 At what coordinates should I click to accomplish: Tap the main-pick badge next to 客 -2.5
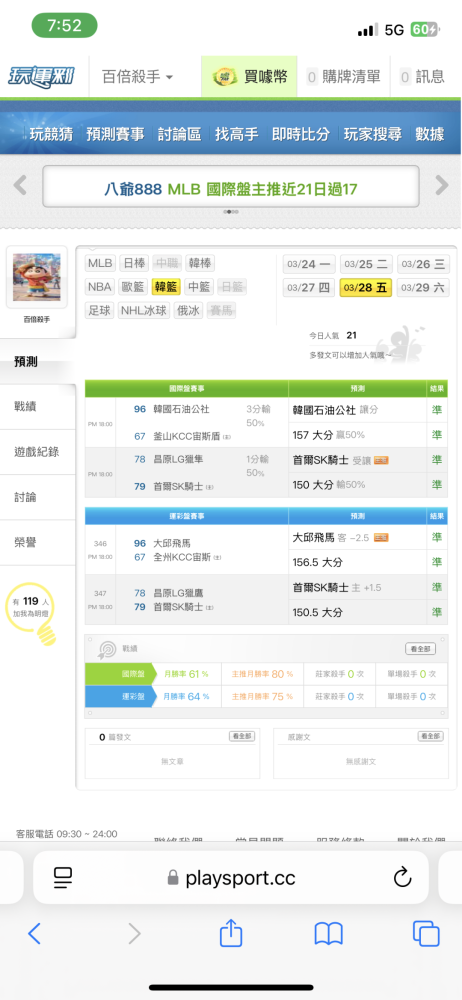coord(381,538)
